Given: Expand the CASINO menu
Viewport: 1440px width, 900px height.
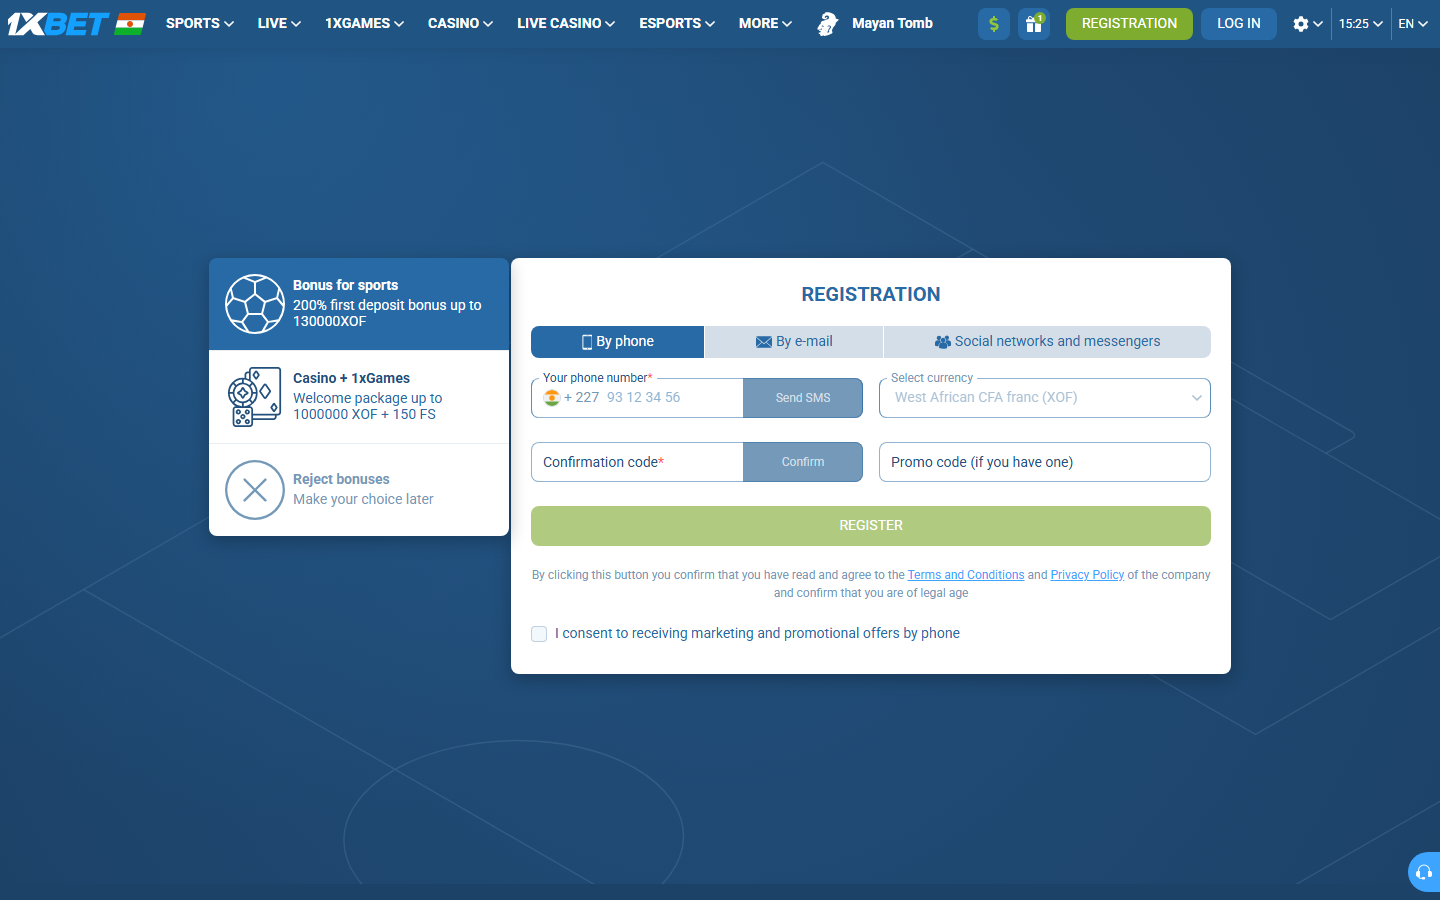Looking at the screenshot, I should (460, 23).
